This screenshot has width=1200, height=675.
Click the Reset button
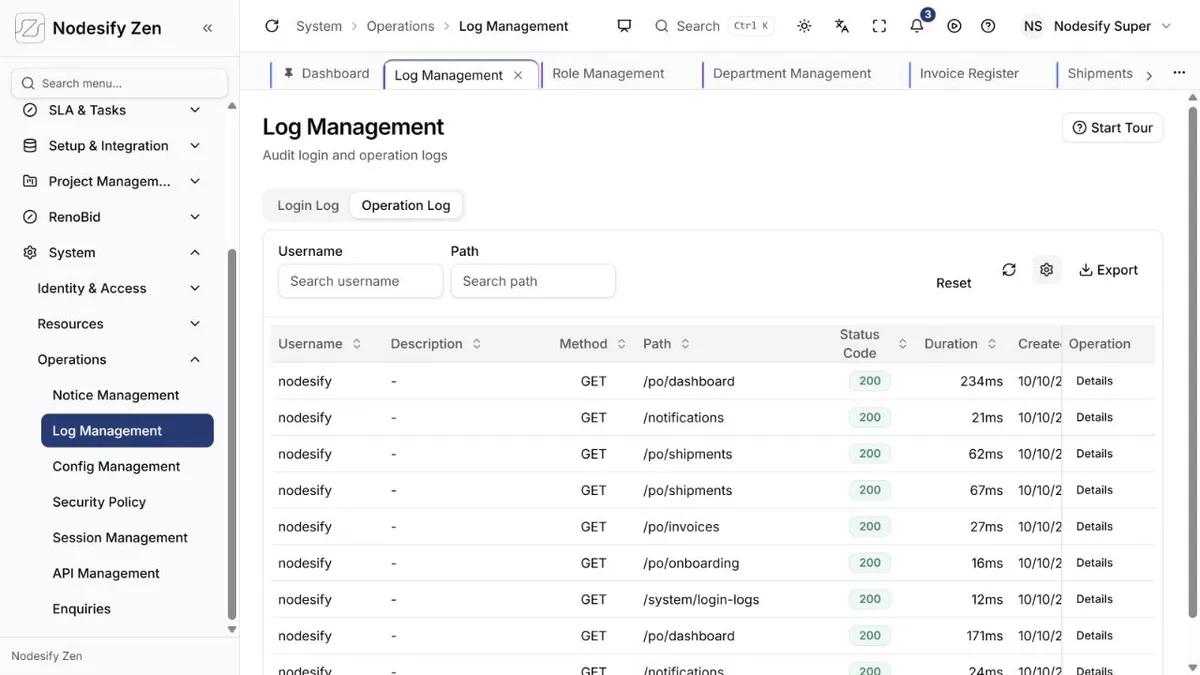click(x=953, y=283)
